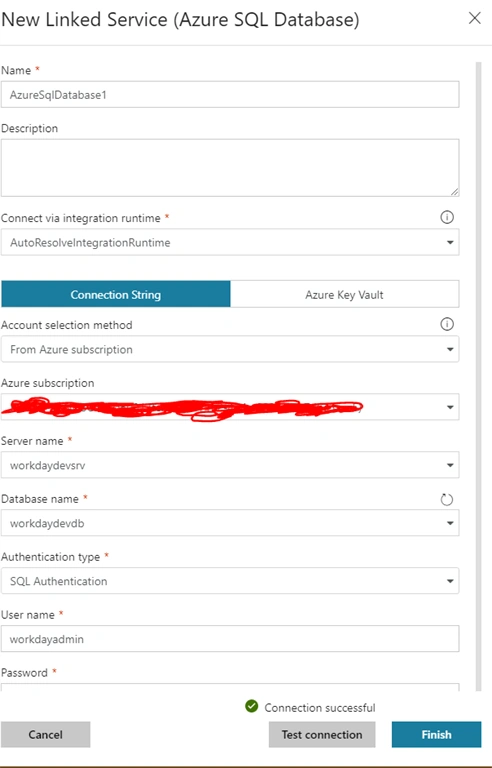Screen dimensions: 492x768
Task: Open the Account selection method dropdown
Action: 230,349
